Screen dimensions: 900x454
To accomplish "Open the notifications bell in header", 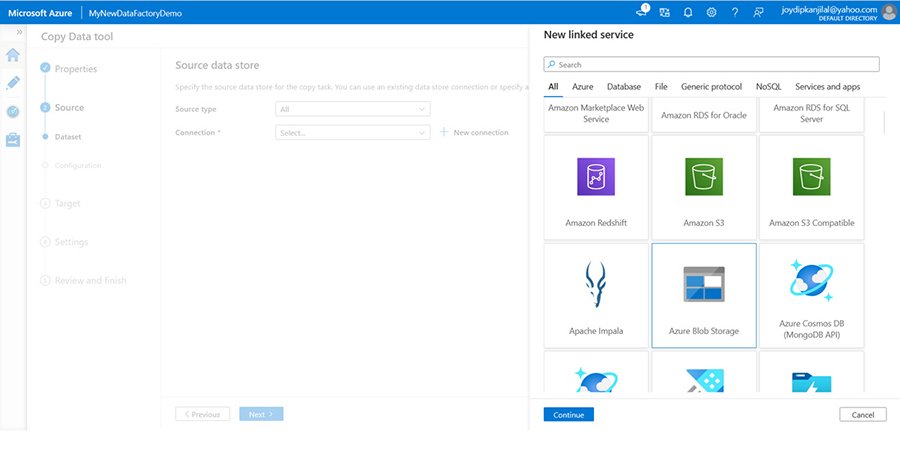I will pyautogui.click(x=688, y=12).
